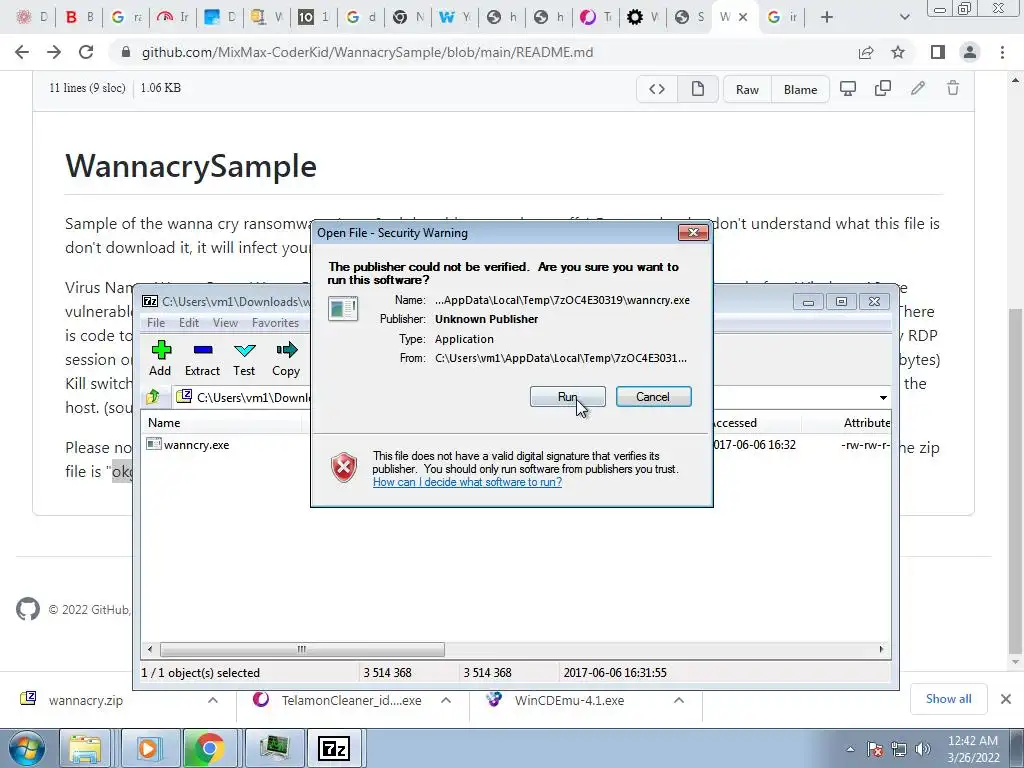The width and height of the screenshot is (1024, 768).
Task: Open the Edit menu in 7-Zip
Action: 189,323
